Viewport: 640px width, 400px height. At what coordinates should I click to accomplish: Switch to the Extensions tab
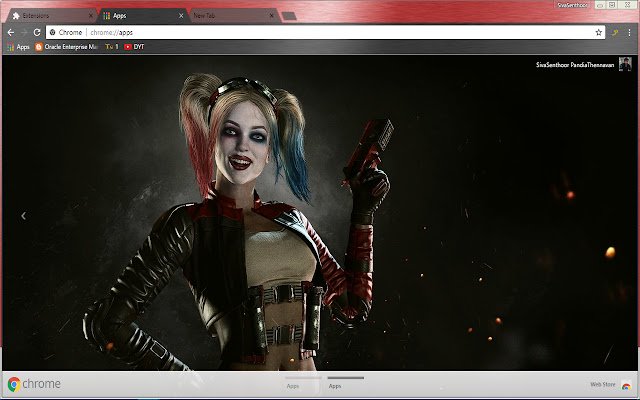pos(52,16)
